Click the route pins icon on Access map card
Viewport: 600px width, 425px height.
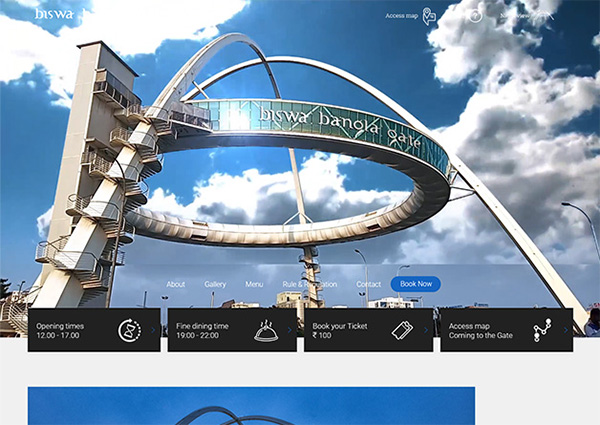tap(543, 330)
